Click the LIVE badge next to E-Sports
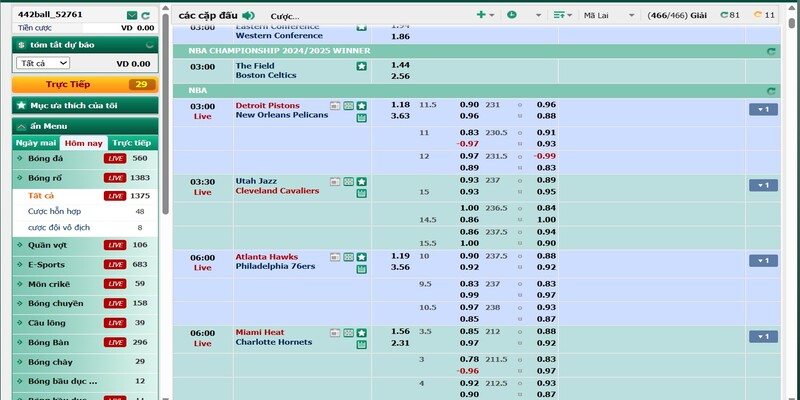 point(115,264)
